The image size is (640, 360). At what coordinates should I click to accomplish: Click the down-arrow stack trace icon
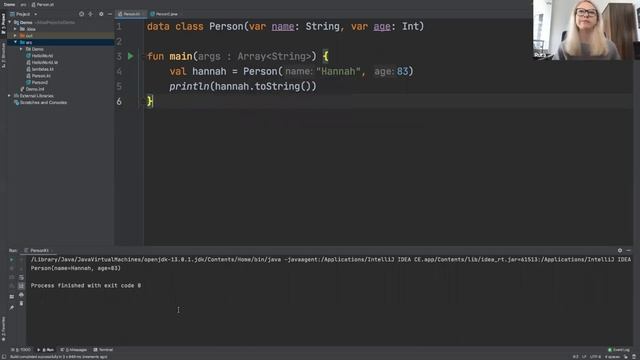pyautogui.click(x=21, y=269)
